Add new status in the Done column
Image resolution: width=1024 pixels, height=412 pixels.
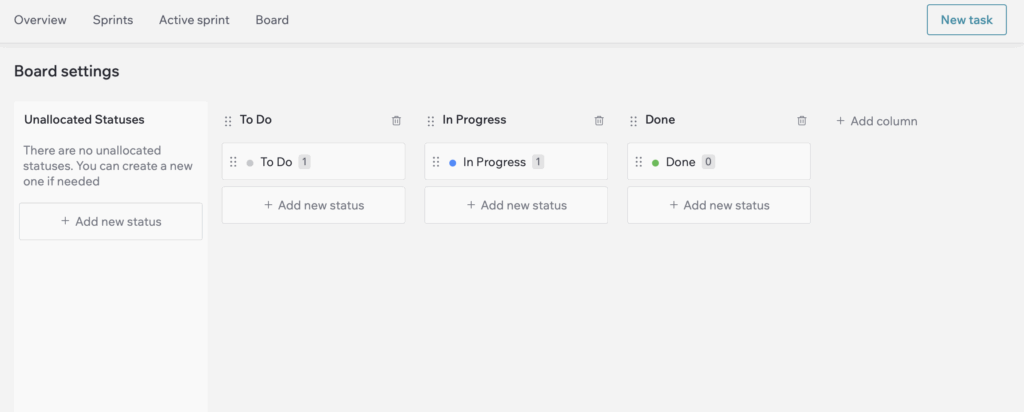[719, 205]
